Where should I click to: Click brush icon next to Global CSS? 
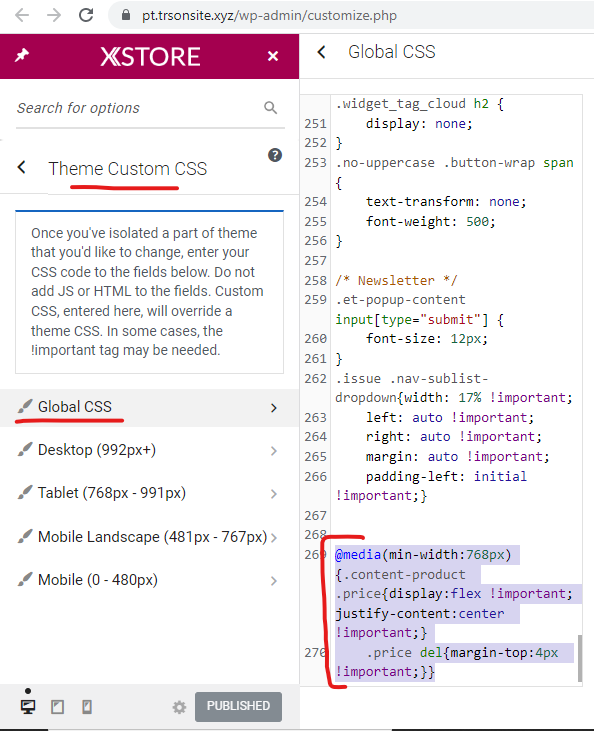[25, 407]
